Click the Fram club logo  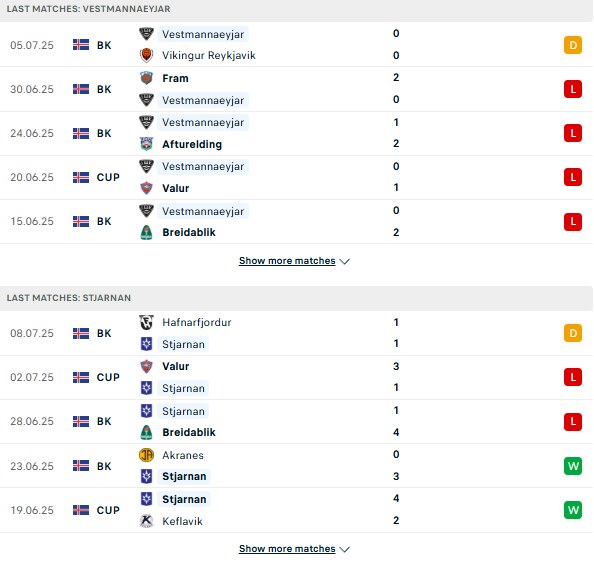click(146, 78)
